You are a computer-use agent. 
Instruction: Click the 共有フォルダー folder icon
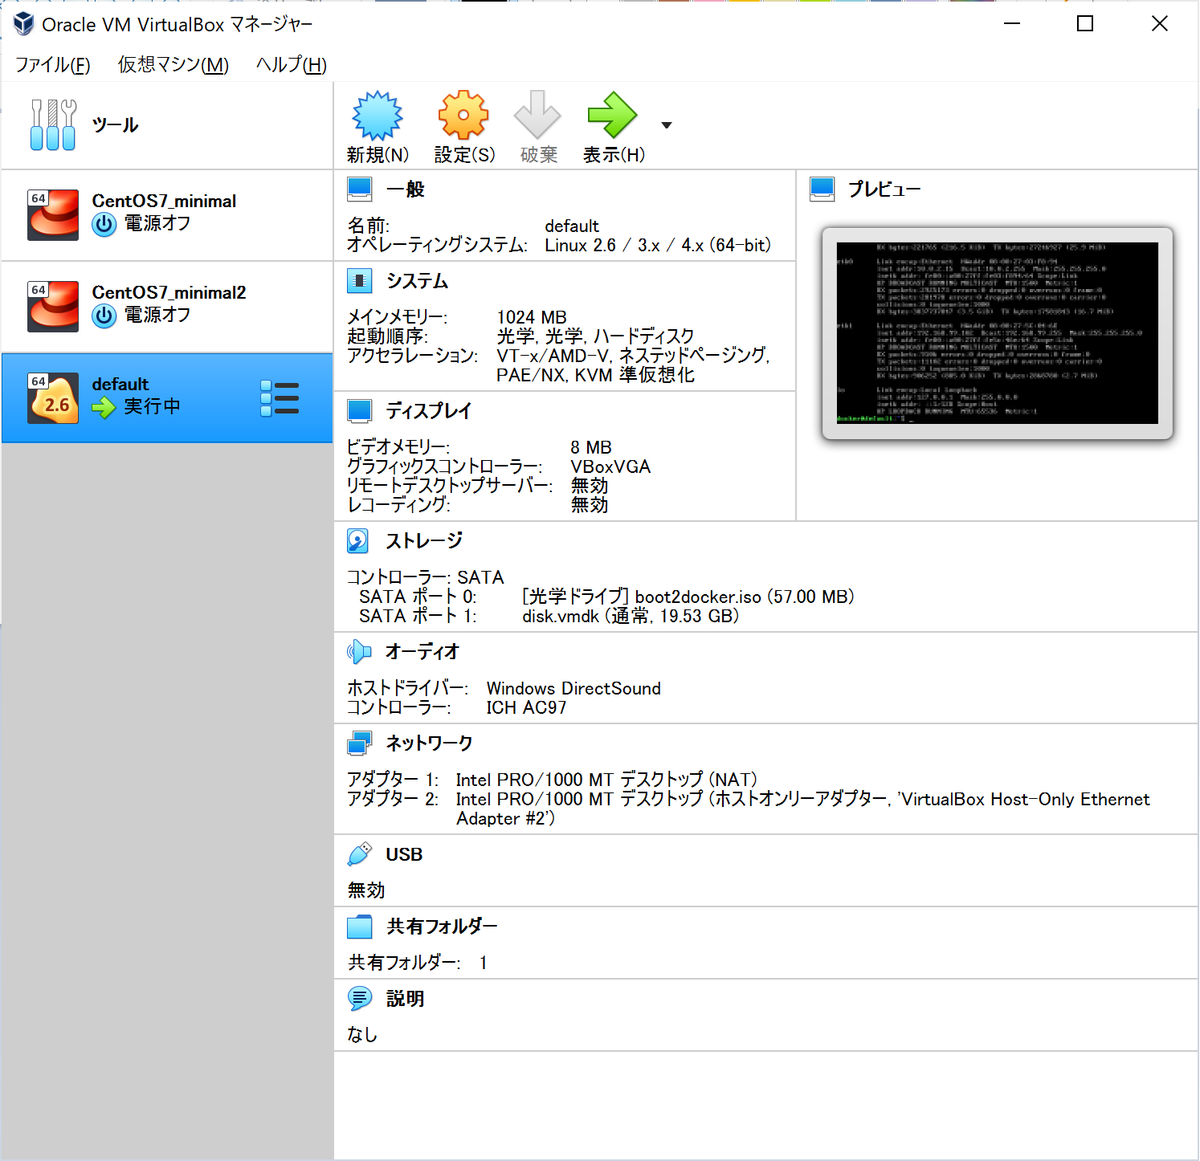359,927
